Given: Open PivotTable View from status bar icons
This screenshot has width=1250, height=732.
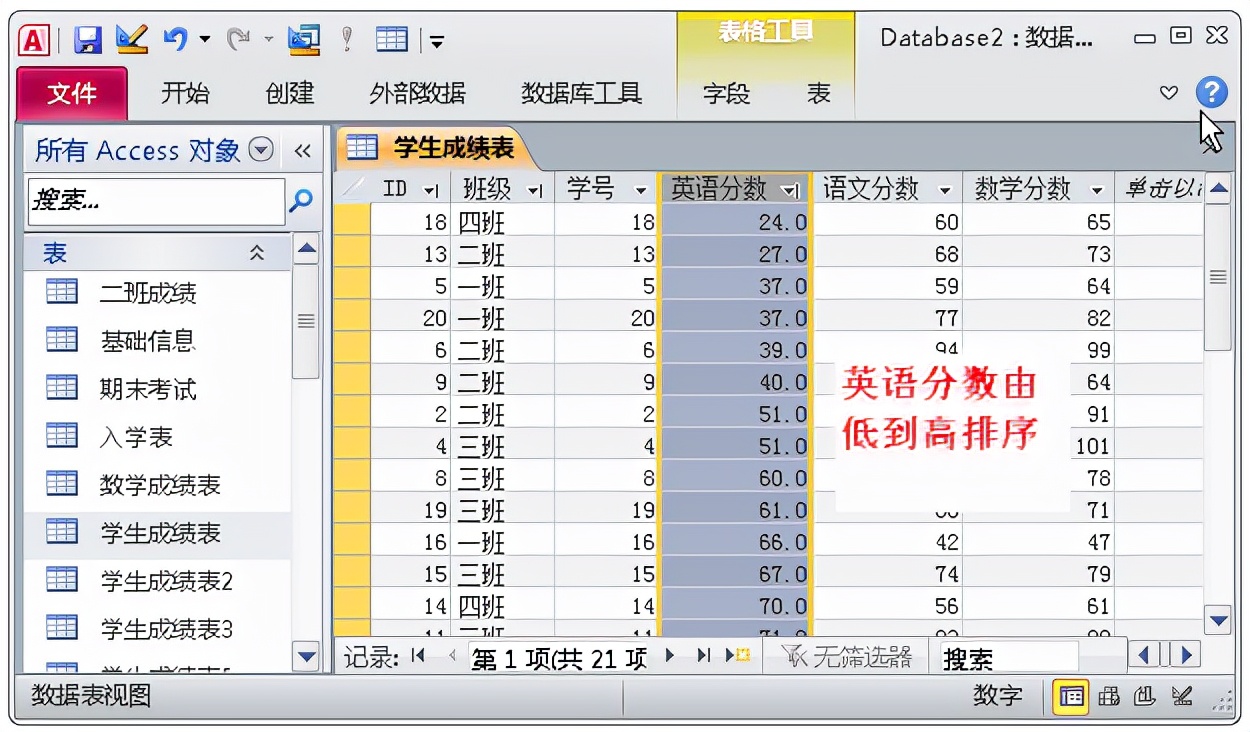Looking at the screenshot, I should coord(1108,698).
